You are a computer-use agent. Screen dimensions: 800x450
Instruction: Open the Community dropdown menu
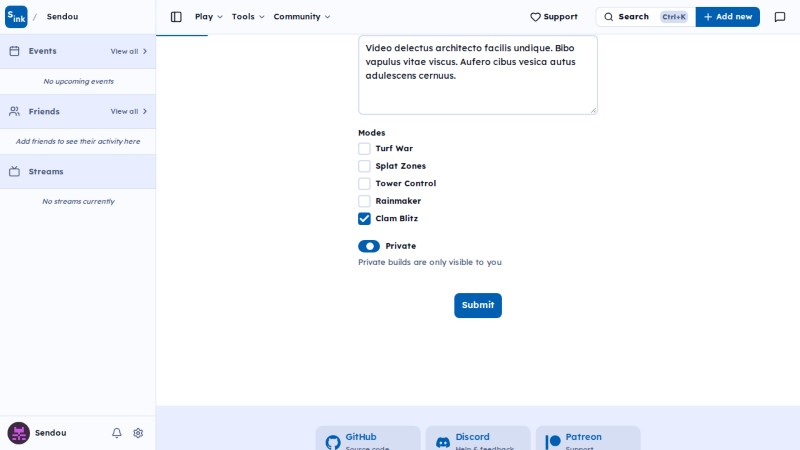pos(302,17)
